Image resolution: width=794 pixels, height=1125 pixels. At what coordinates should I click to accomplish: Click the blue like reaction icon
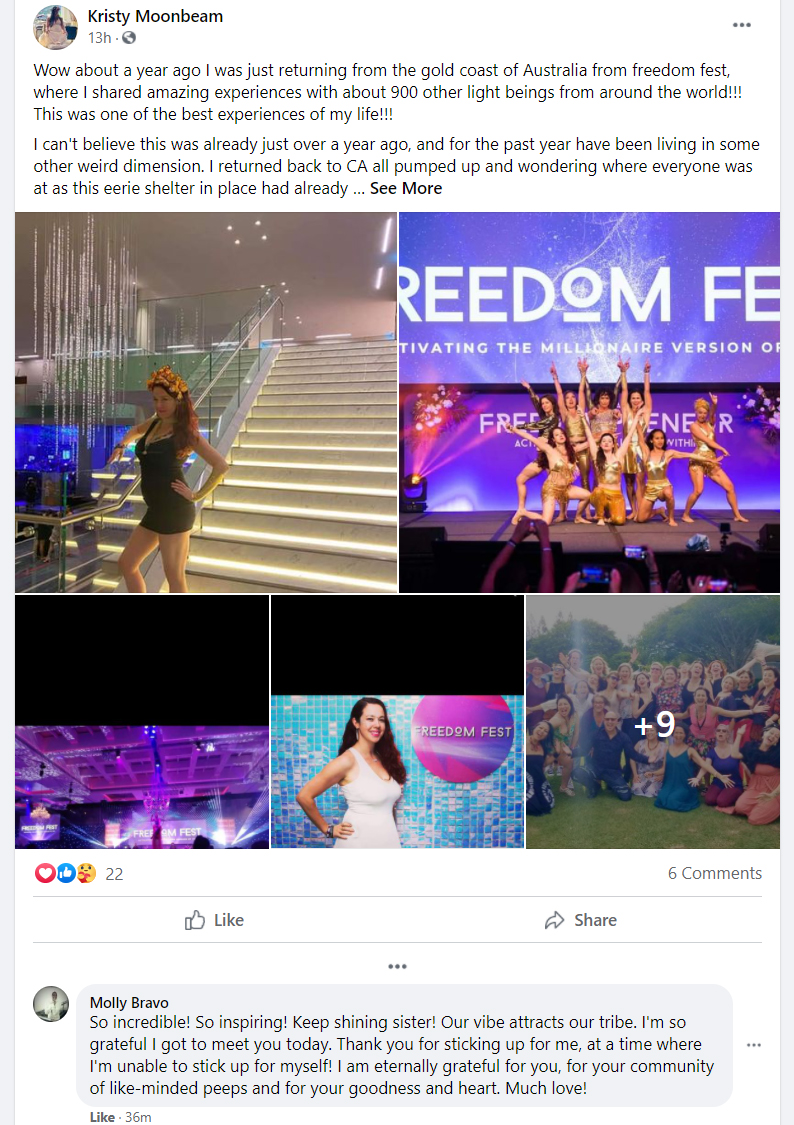66,873
